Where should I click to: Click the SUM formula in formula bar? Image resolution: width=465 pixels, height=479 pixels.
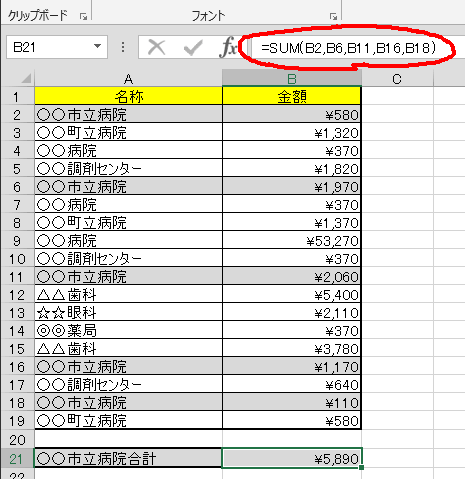tap(348, 48)
